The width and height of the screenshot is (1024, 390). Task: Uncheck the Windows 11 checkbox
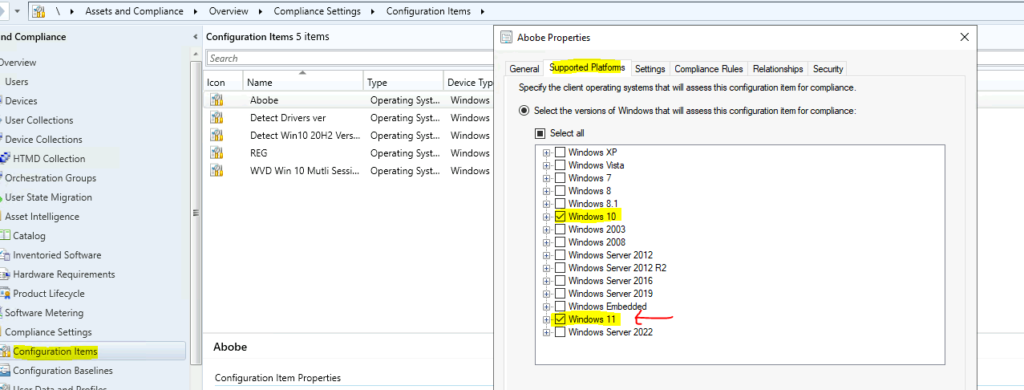pyautogui.click(x=560, y=319)
